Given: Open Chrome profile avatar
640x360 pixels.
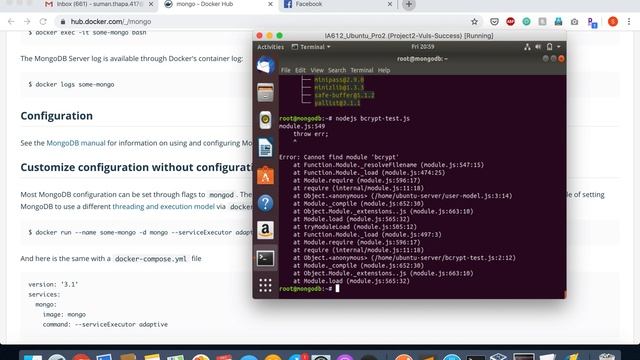Looking at the screenshot, I should tap(613, 22).
